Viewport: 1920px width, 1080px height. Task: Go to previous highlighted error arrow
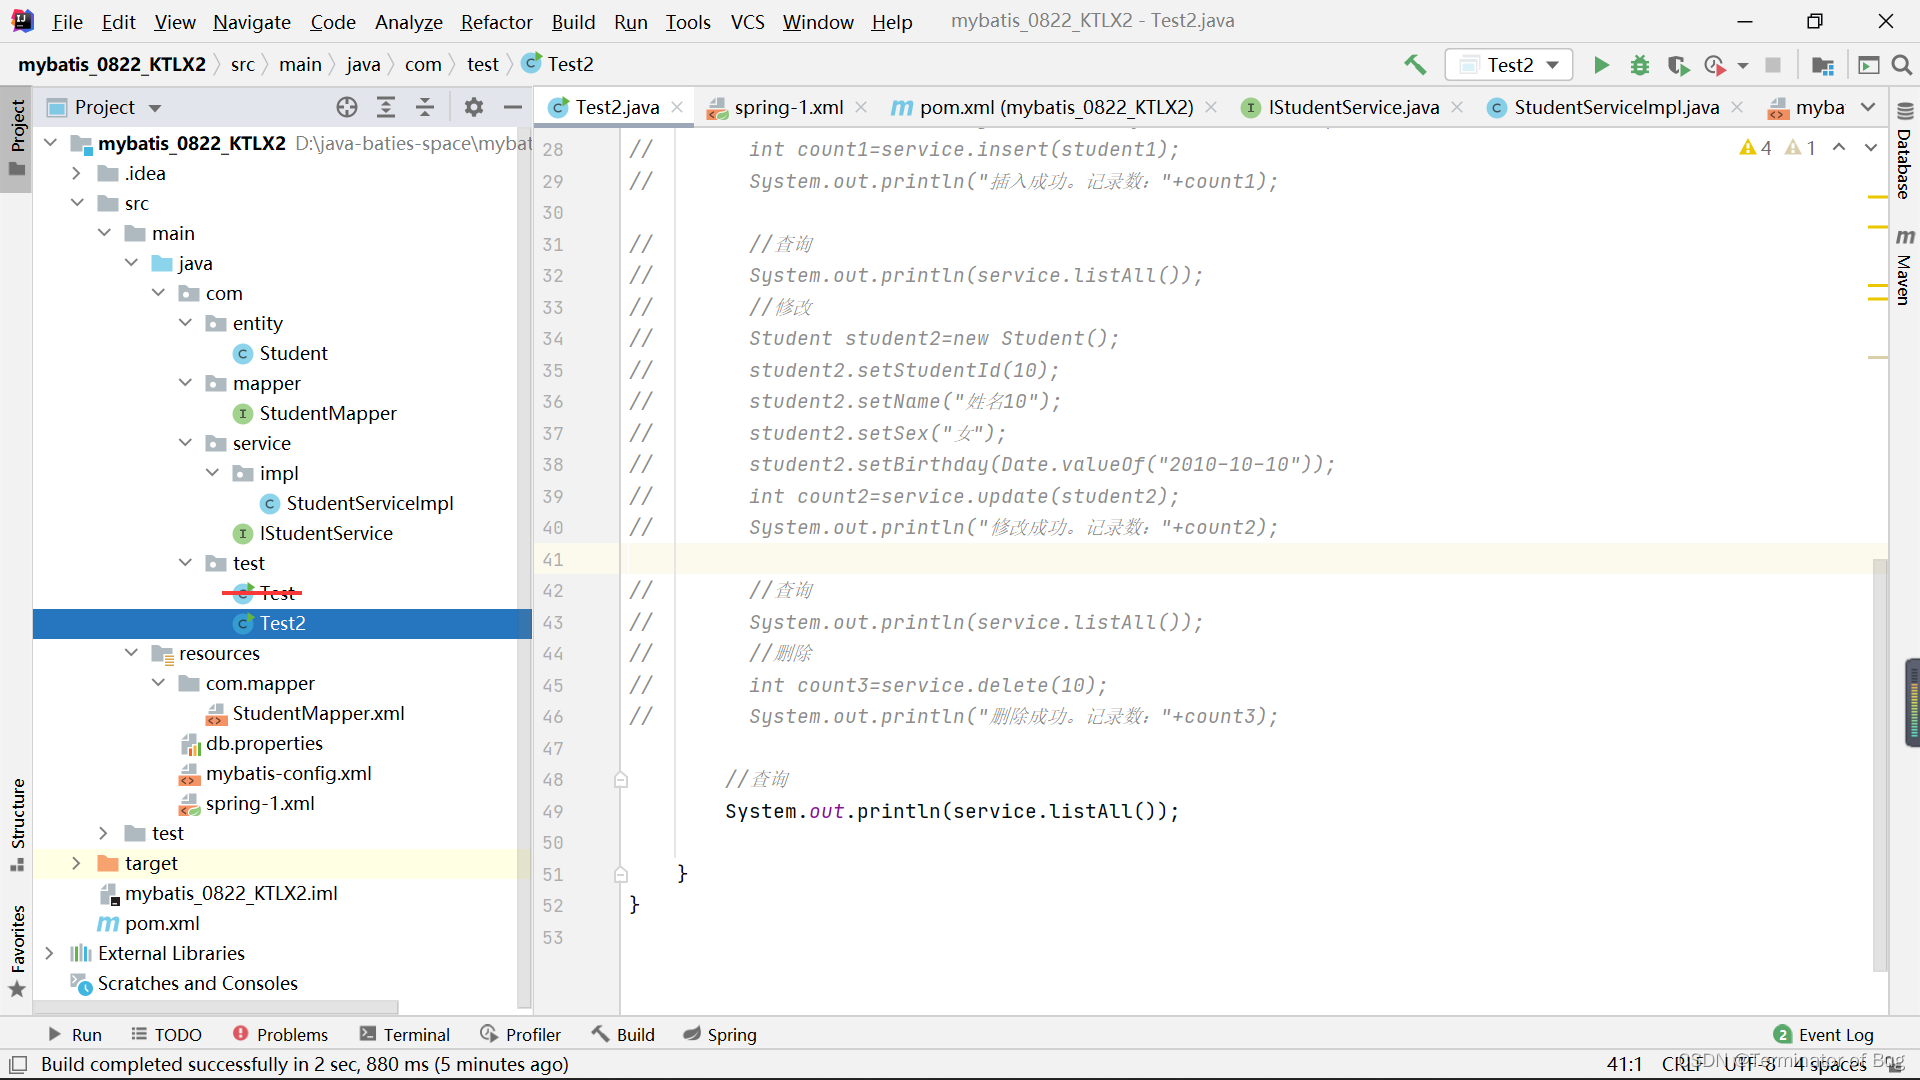click(x=1839, y=148)
